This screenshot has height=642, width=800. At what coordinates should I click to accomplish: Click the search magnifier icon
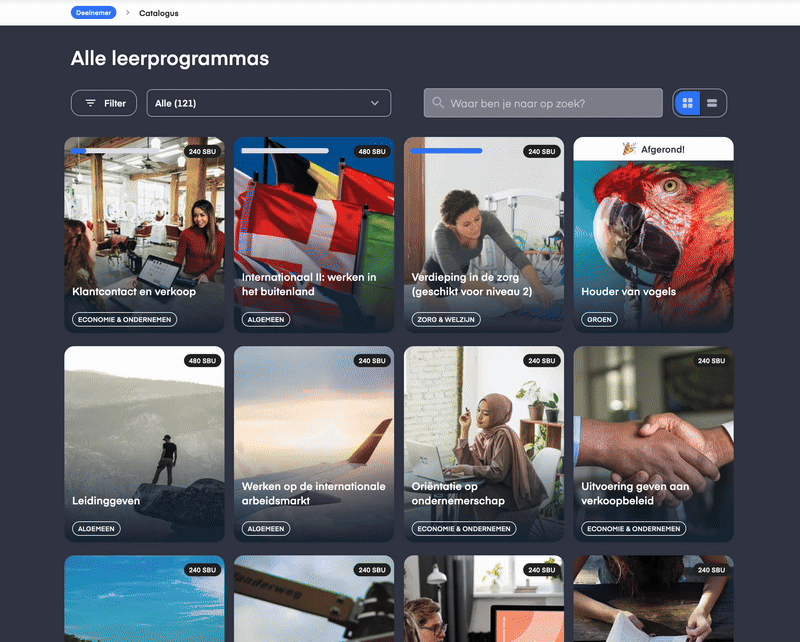point(438,103)
